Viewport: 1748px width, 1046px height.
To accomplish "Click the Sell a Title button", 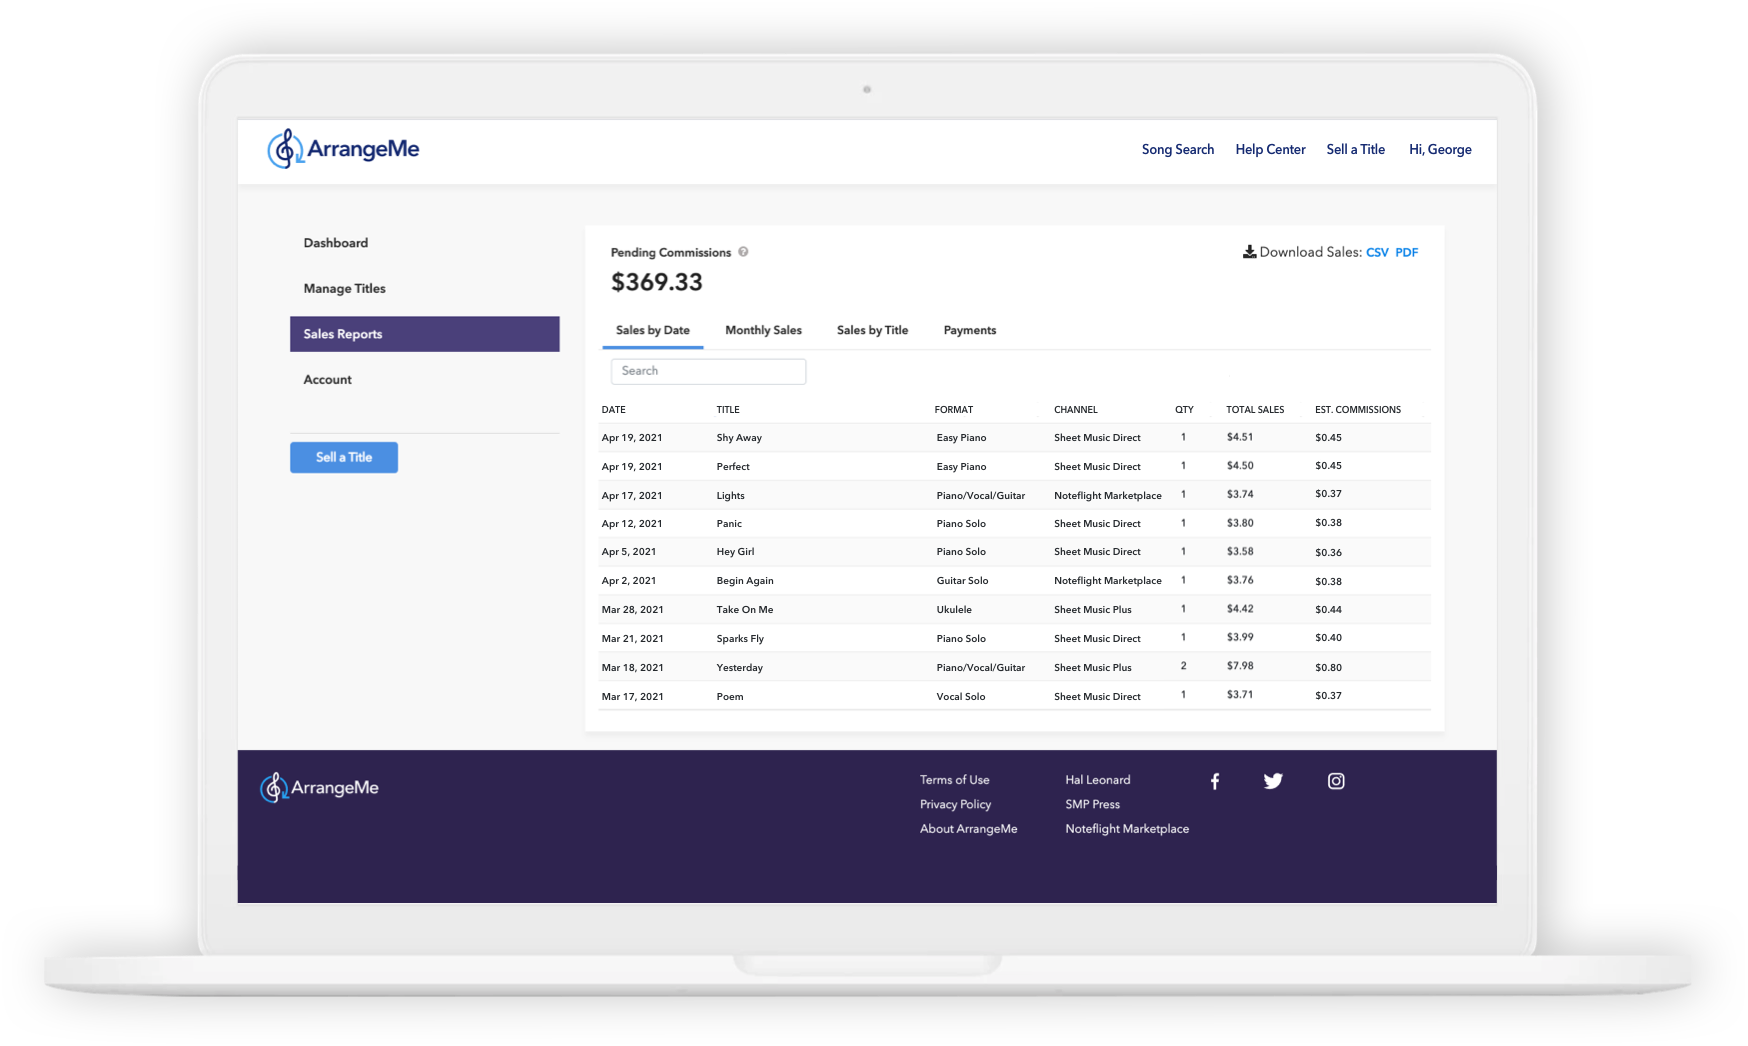I will (x=344, y=457).
